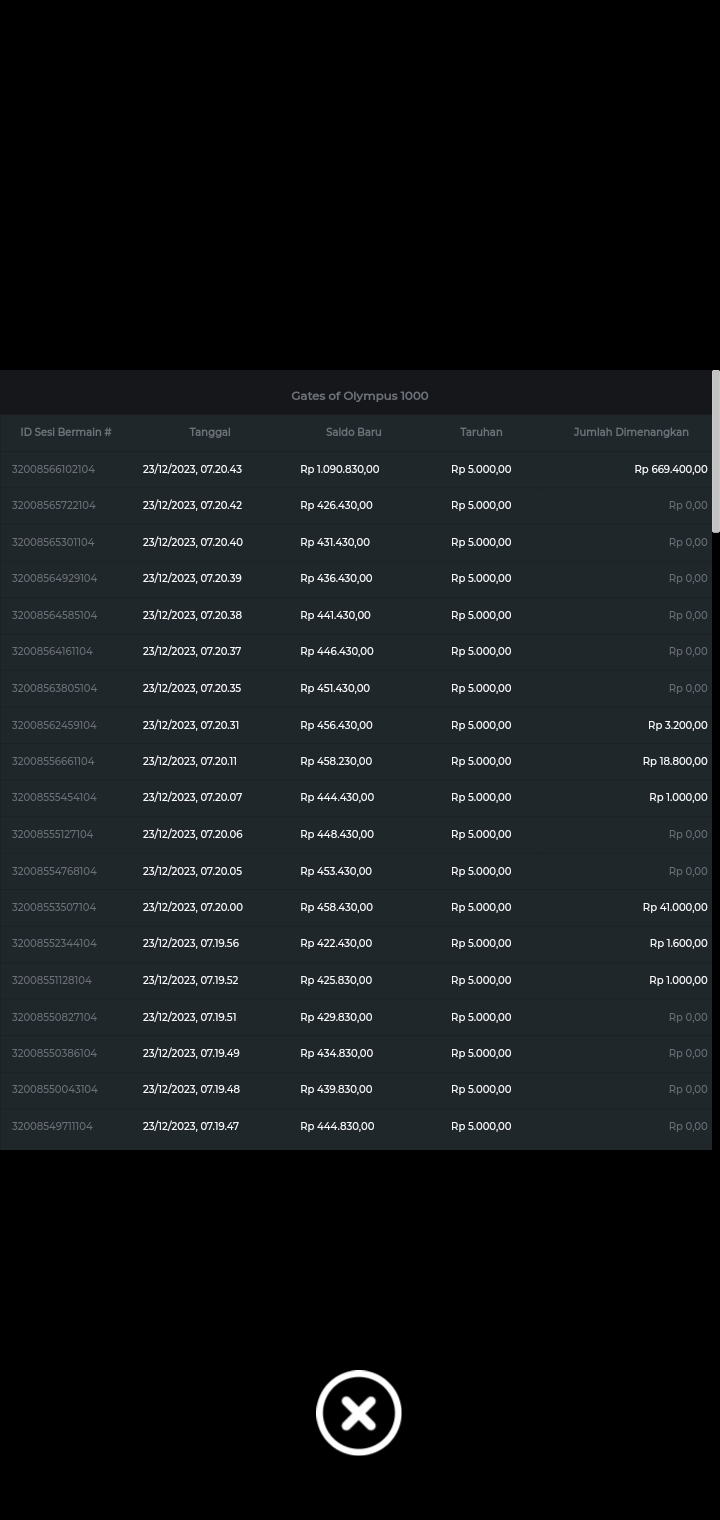Screen dimensions: 720x1520
Task: Click the Taruhan column header
Action: pyautogui.click(x=481, y=432)
